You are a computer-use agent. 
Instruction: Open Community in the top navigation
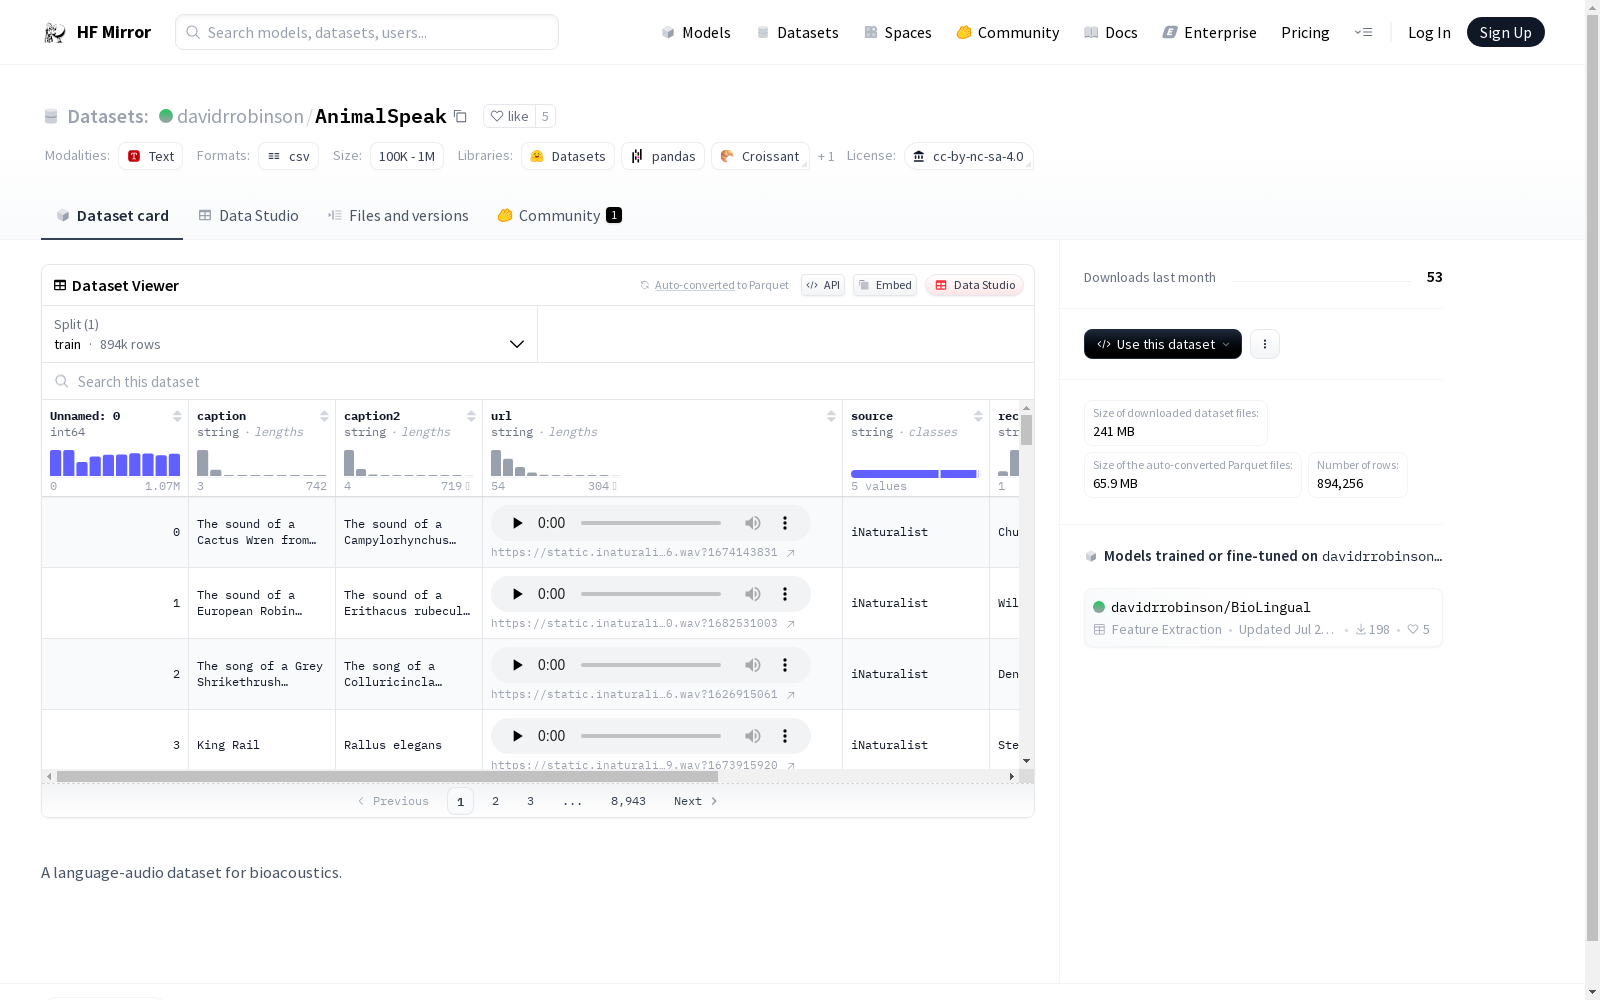[x=1008, y=33]
